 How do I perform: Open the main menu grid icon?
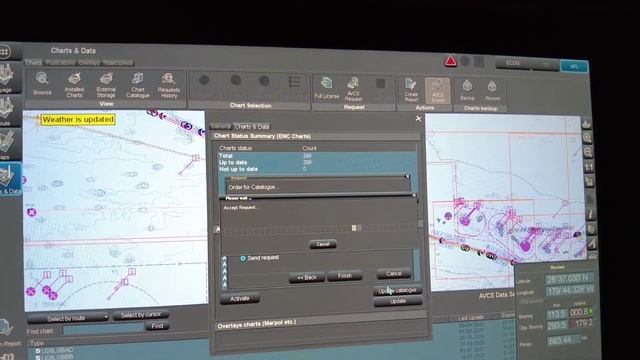[5, 52]
